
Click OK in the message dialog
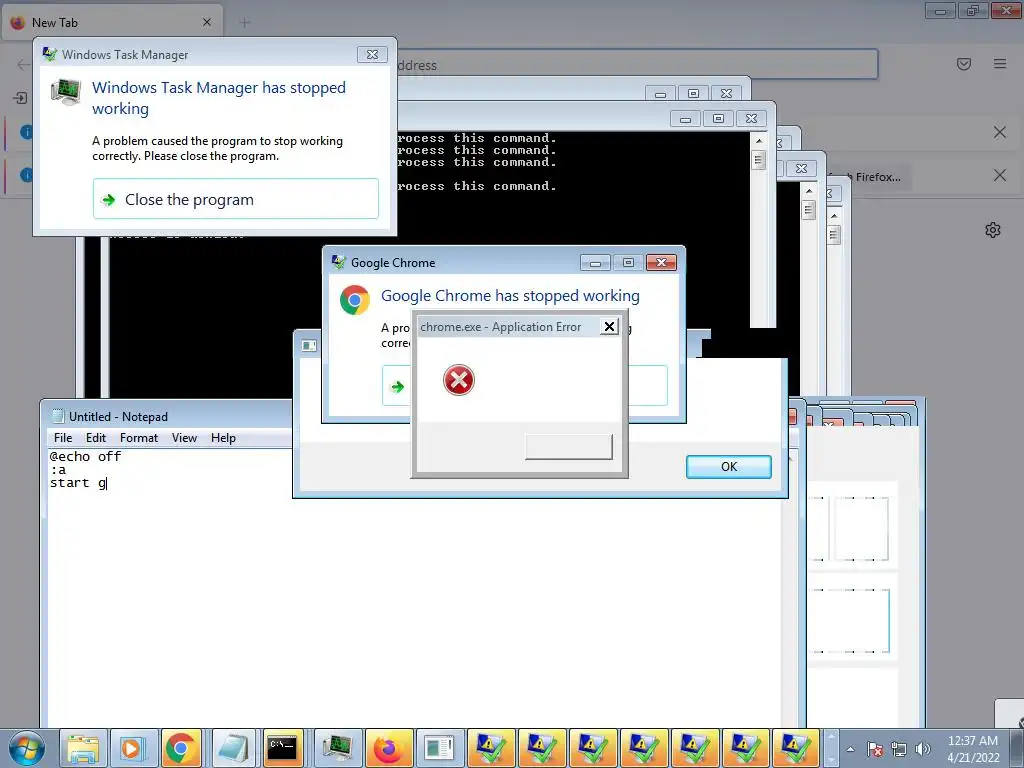(729, 466)
